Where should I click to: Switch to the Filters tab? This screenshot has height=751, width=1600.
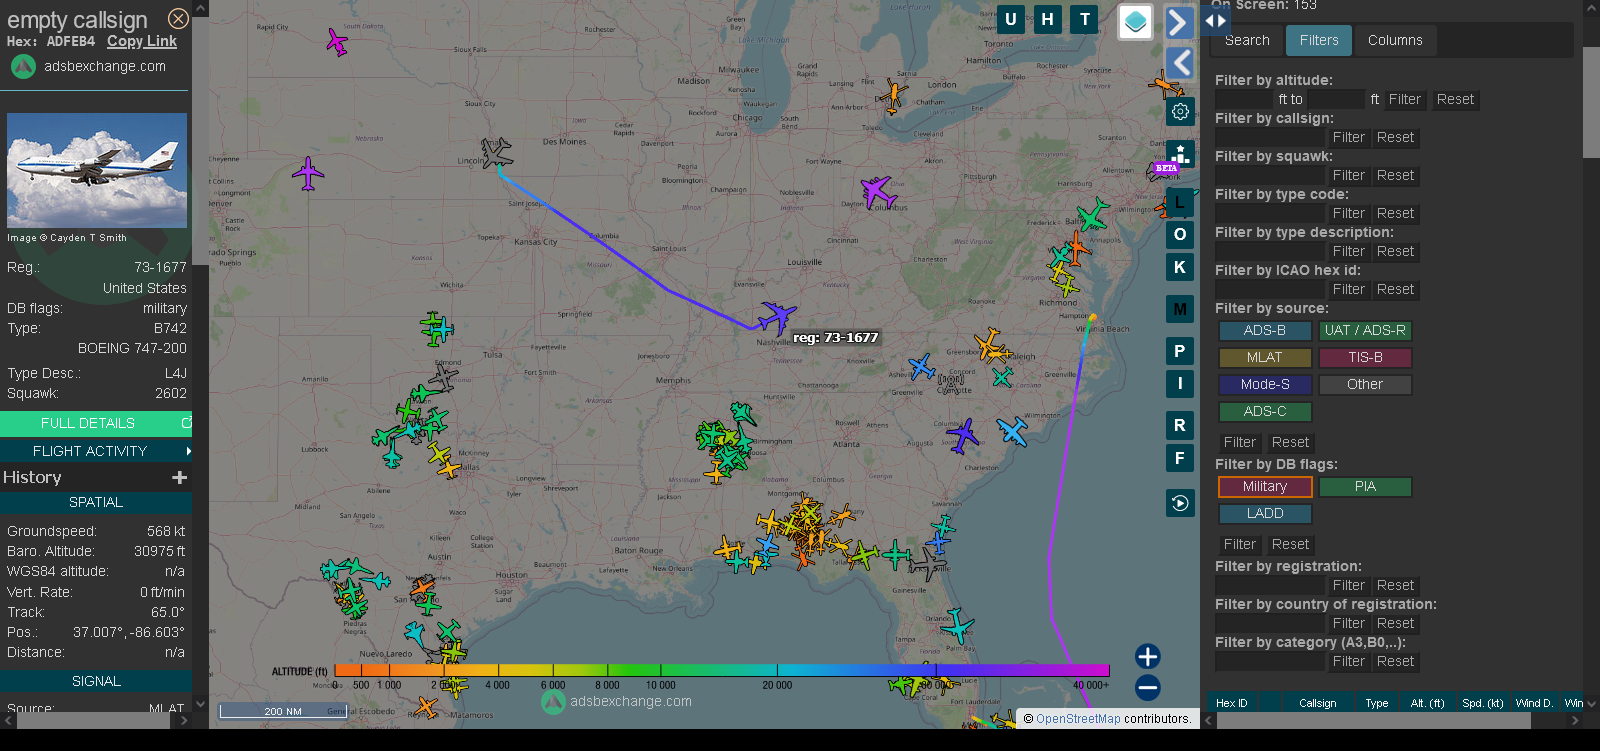coord(1319,40)
